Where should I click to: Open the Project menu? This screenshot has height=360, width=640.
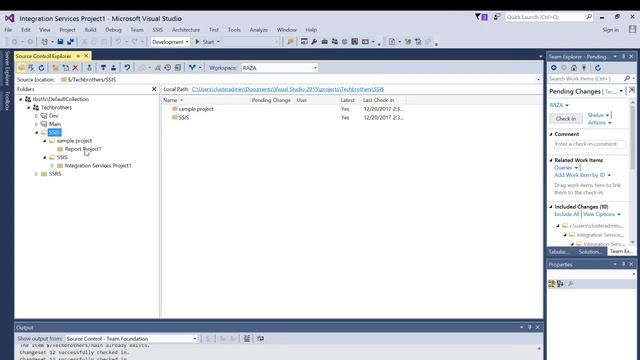(67, 30)
